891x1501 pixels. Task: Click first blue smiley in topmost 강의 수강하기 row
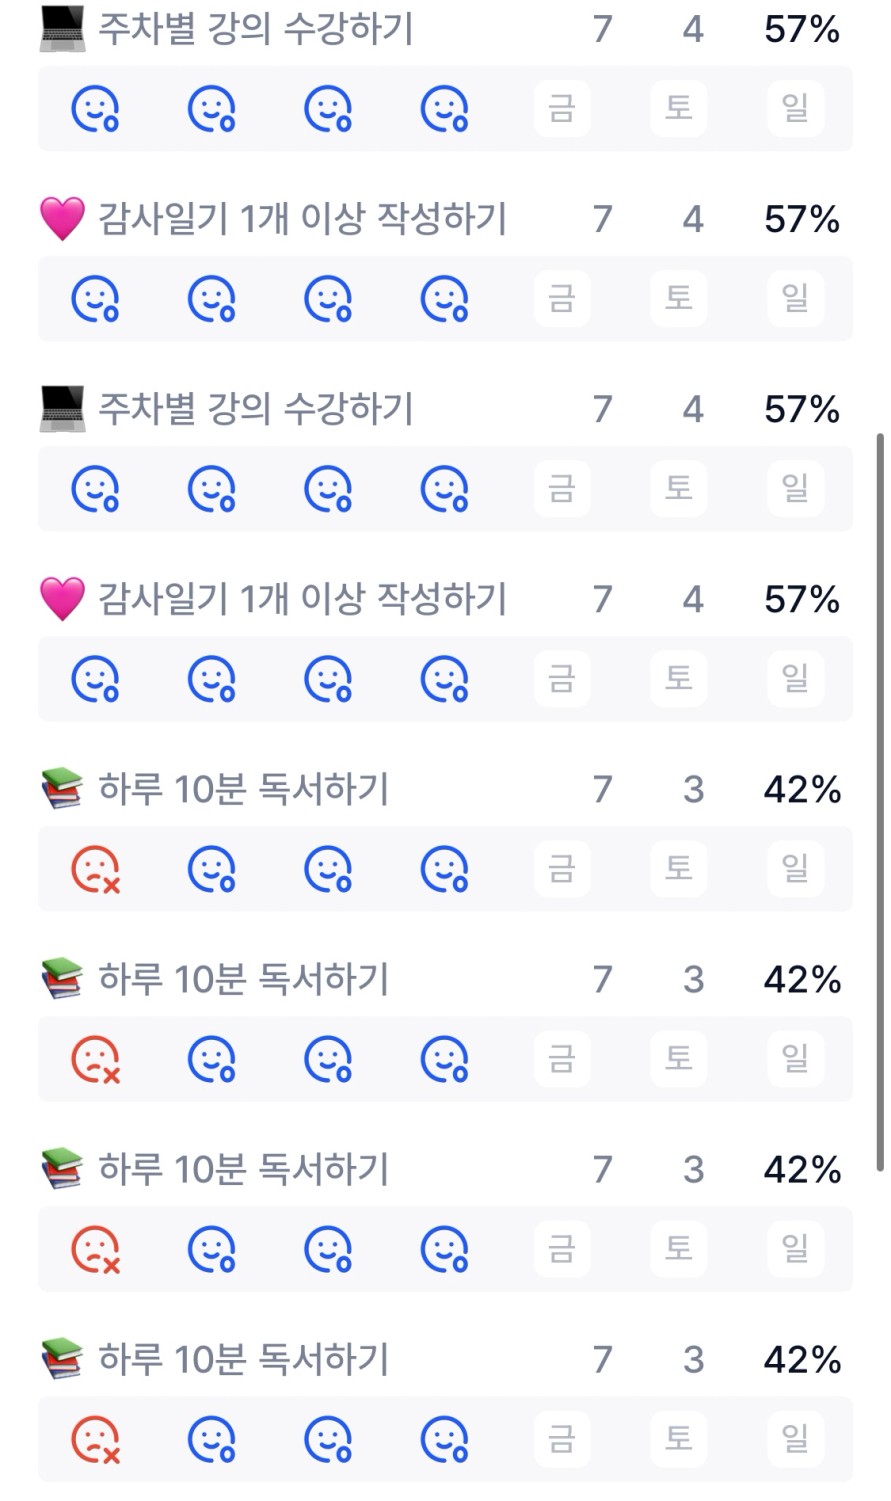coord(96,109)
